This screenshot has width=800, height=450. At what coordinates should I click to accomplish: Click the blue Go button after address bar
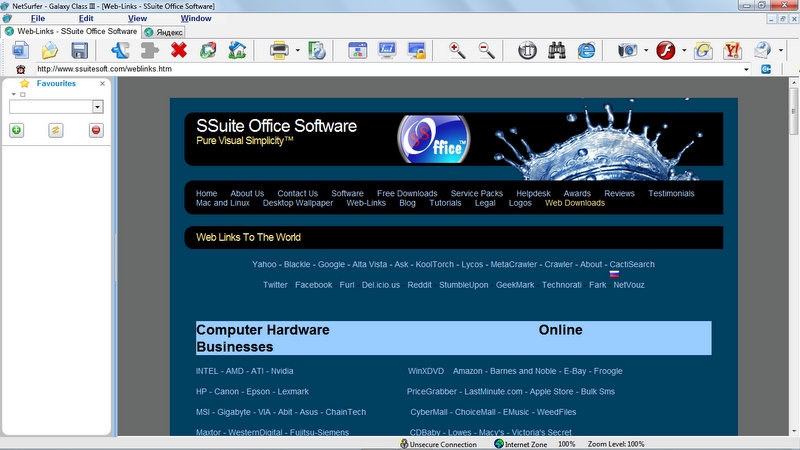click(x=766, y=69)
